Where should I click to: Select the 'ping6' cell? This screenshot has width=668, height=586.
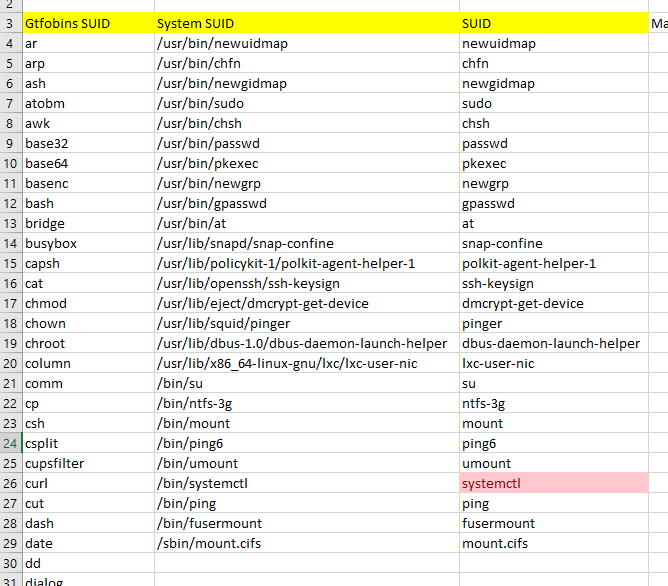554,444
